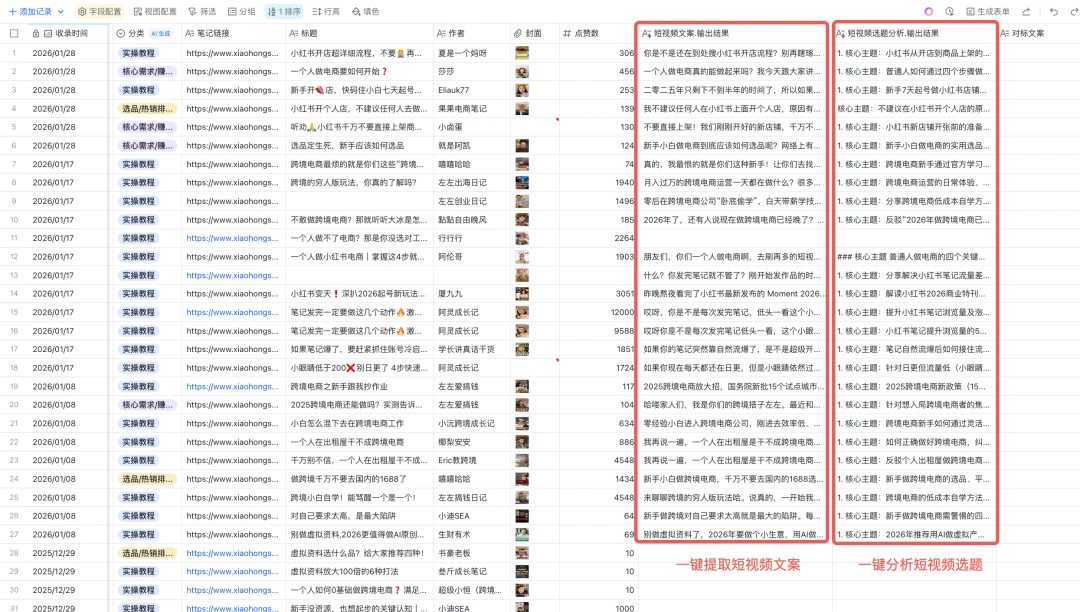Open 视图配置 view settings
The height and width of the screenshot is (612, 1080).
coord(153,11)
